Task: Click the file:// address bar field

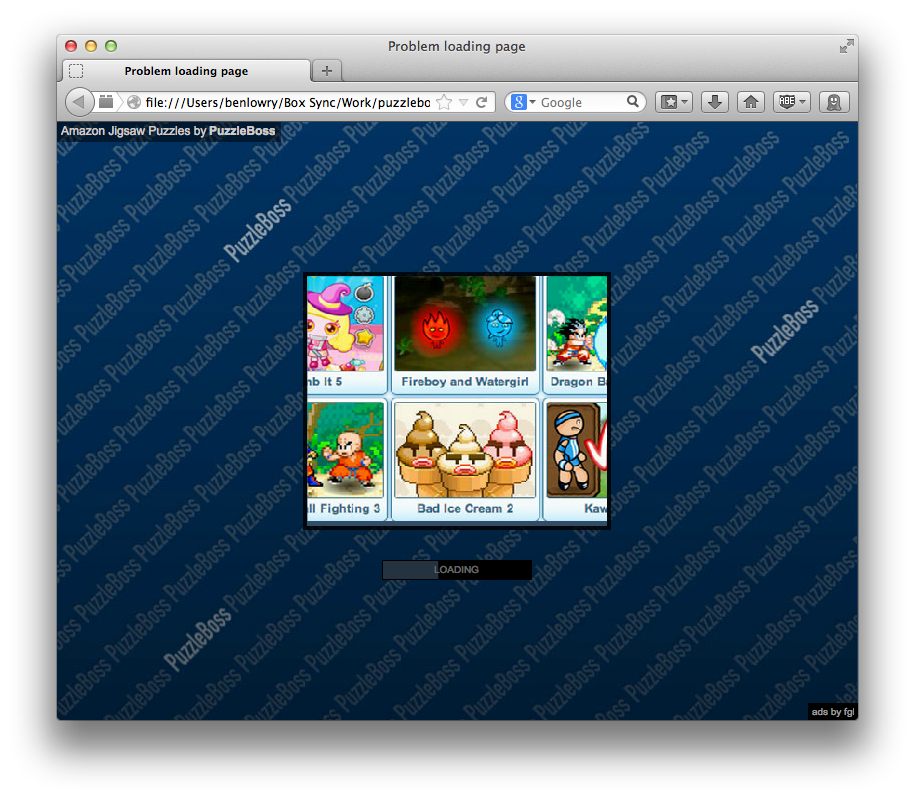Action: coord(287,102)
